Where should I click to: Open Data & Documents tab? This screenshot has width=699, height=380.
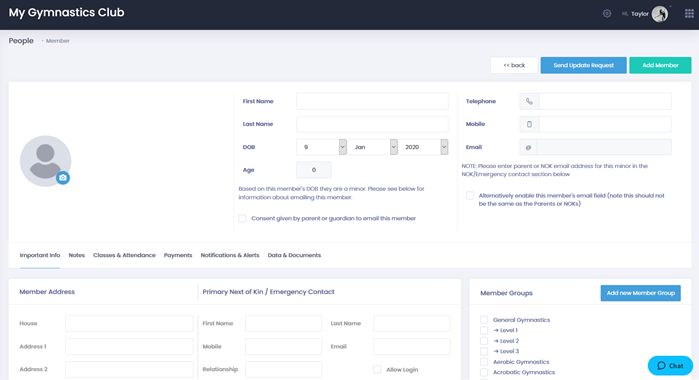click(294, 255)
